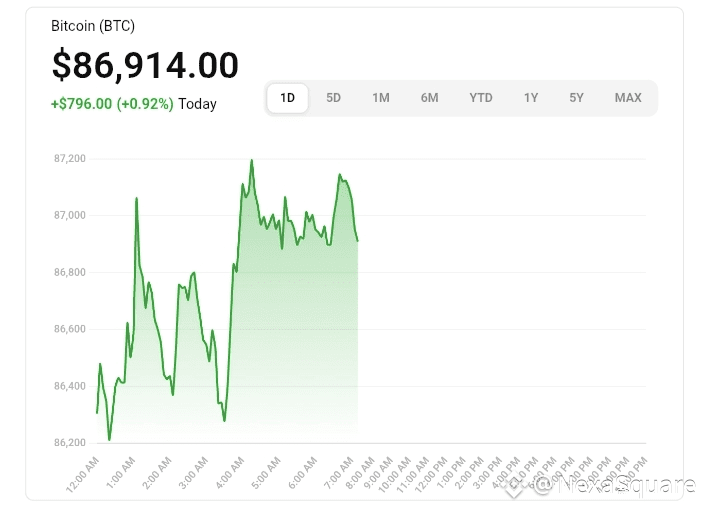Click the 86,200 y-axis label

pos(69,443)
